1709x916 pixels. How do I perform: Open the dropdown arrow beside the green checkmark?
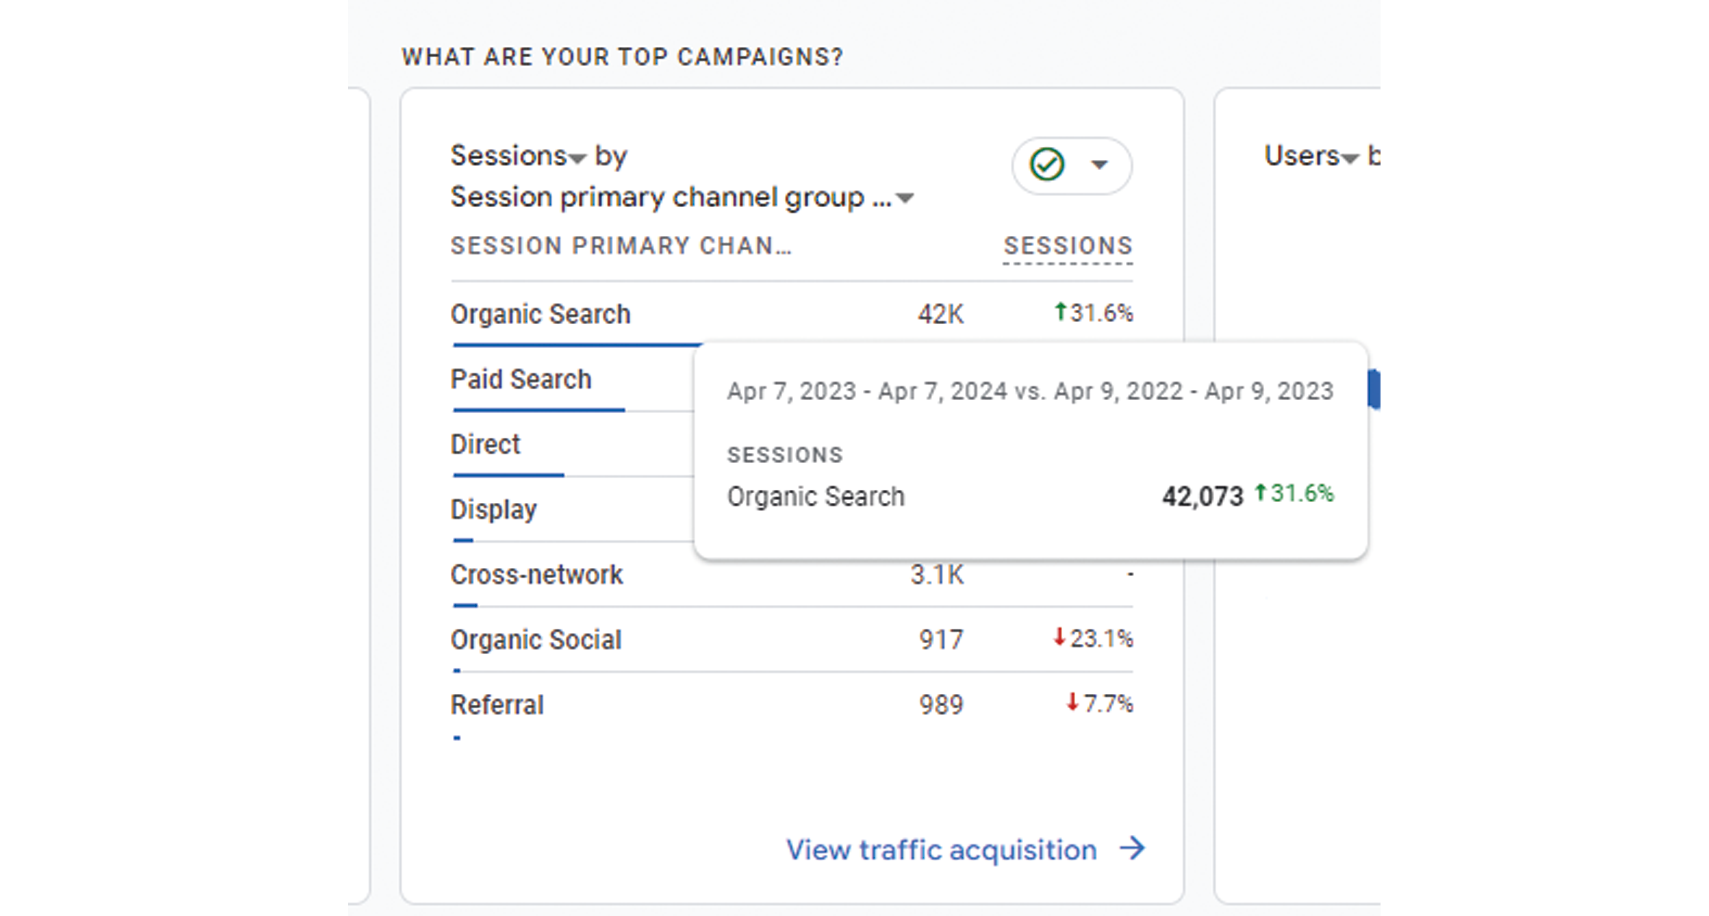pos(1099,165)
